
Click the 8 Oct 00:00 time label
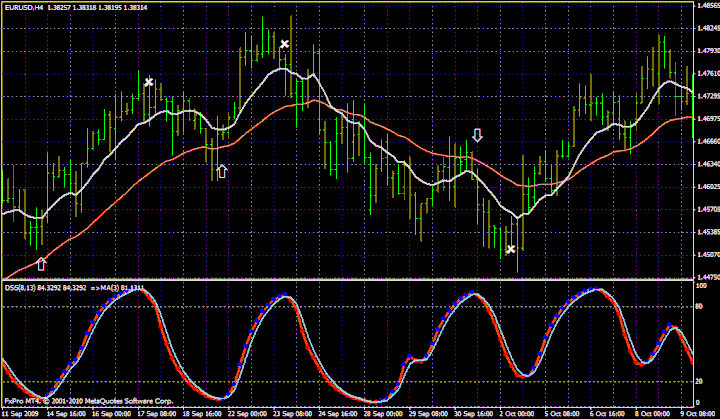(x=652, y=413)
